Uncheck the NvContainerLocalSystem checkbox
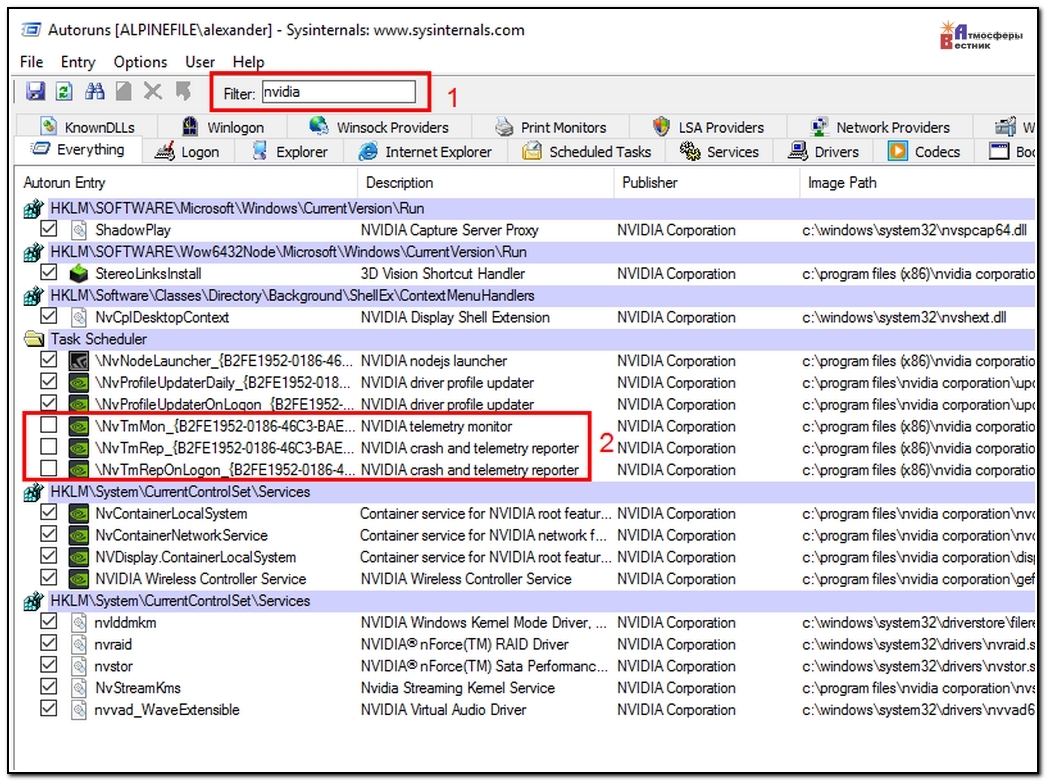This screenshot has width=1046, height=781. click(x=48, y=512)
